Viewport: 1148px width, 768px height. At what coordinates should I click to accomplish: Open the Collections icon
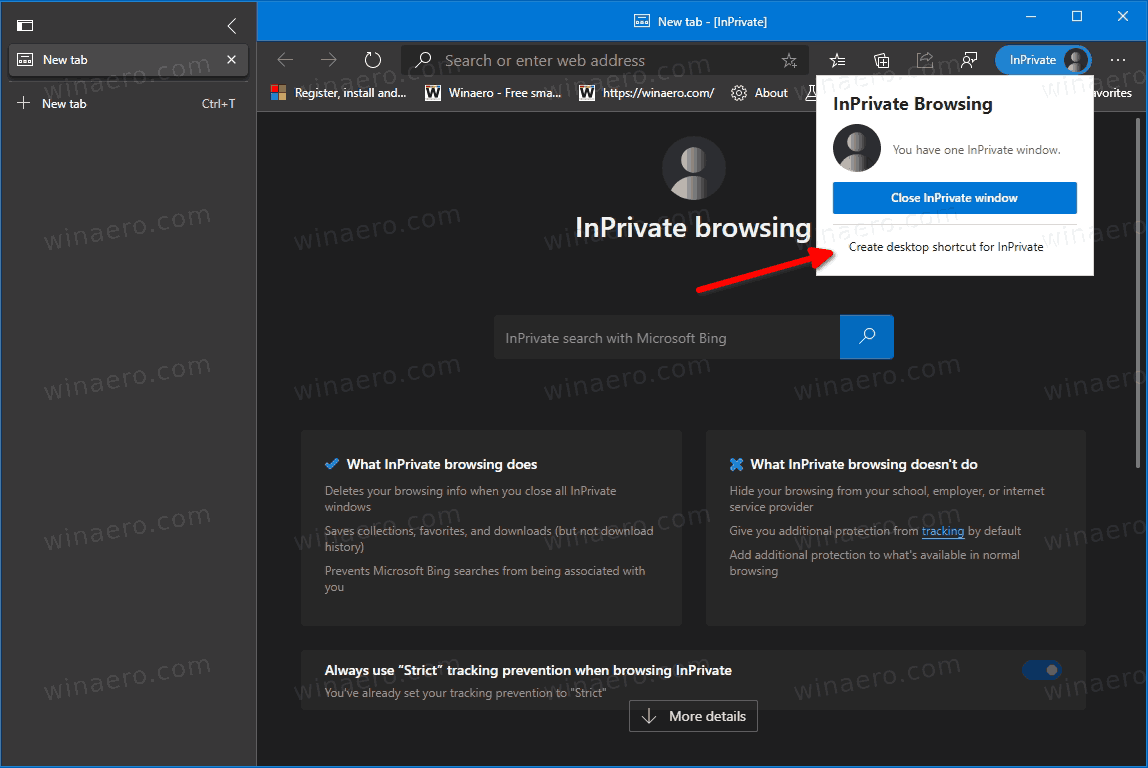pyautogui.click(x=881, y=61)
